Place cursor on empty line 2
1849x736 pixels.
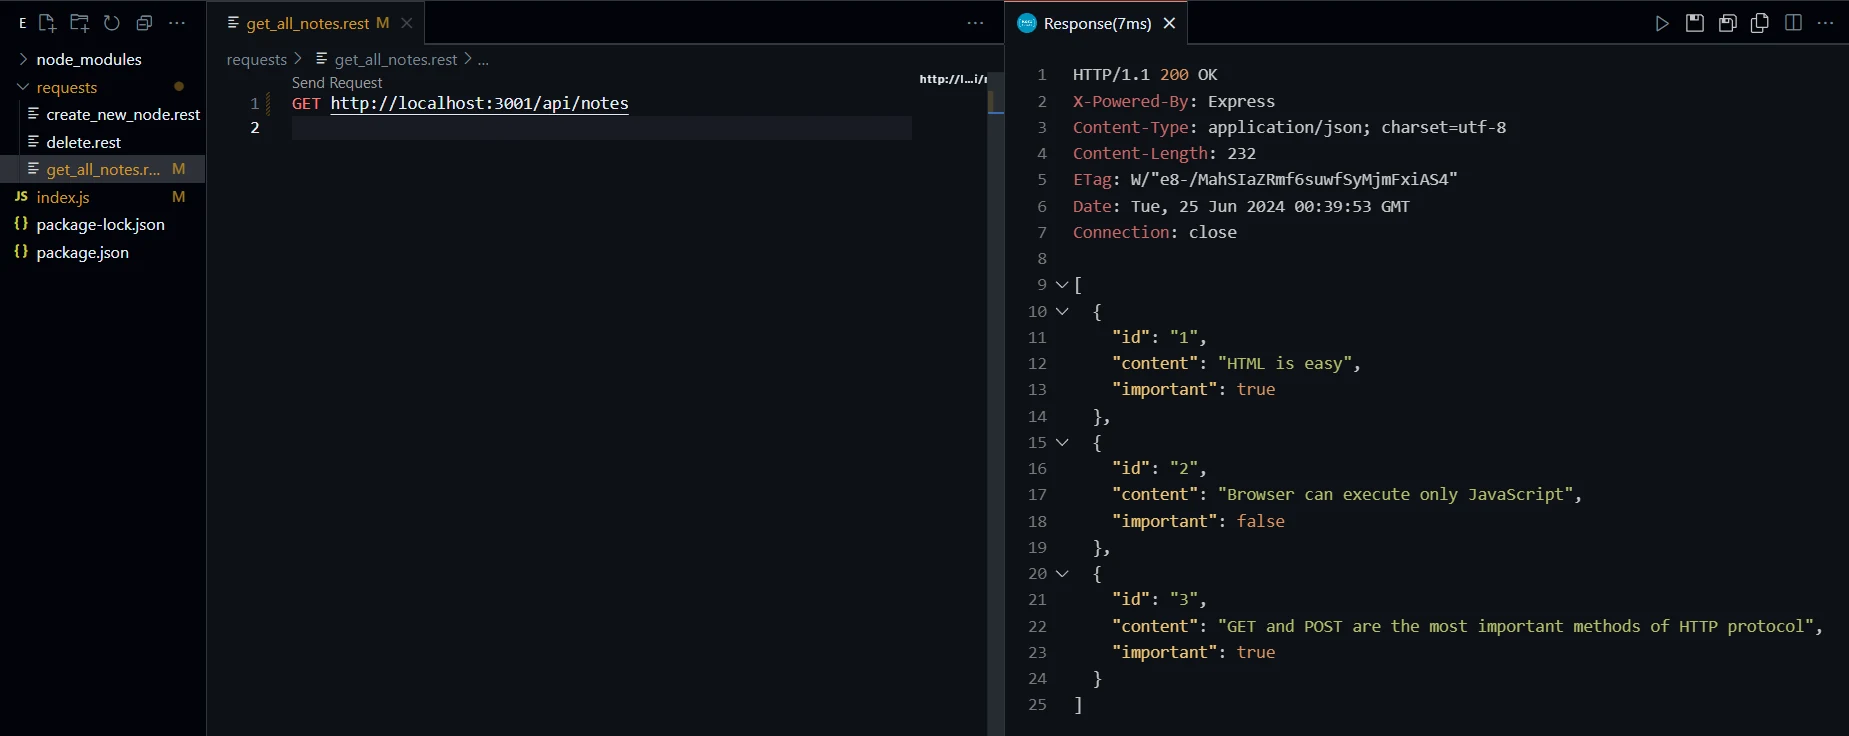[x=601, y=128]
